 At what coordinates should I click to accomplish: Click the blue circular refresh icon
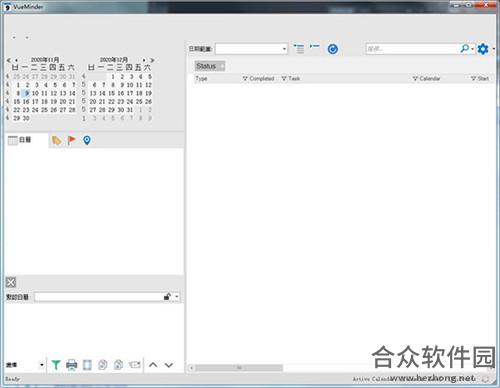coord(332,49)
